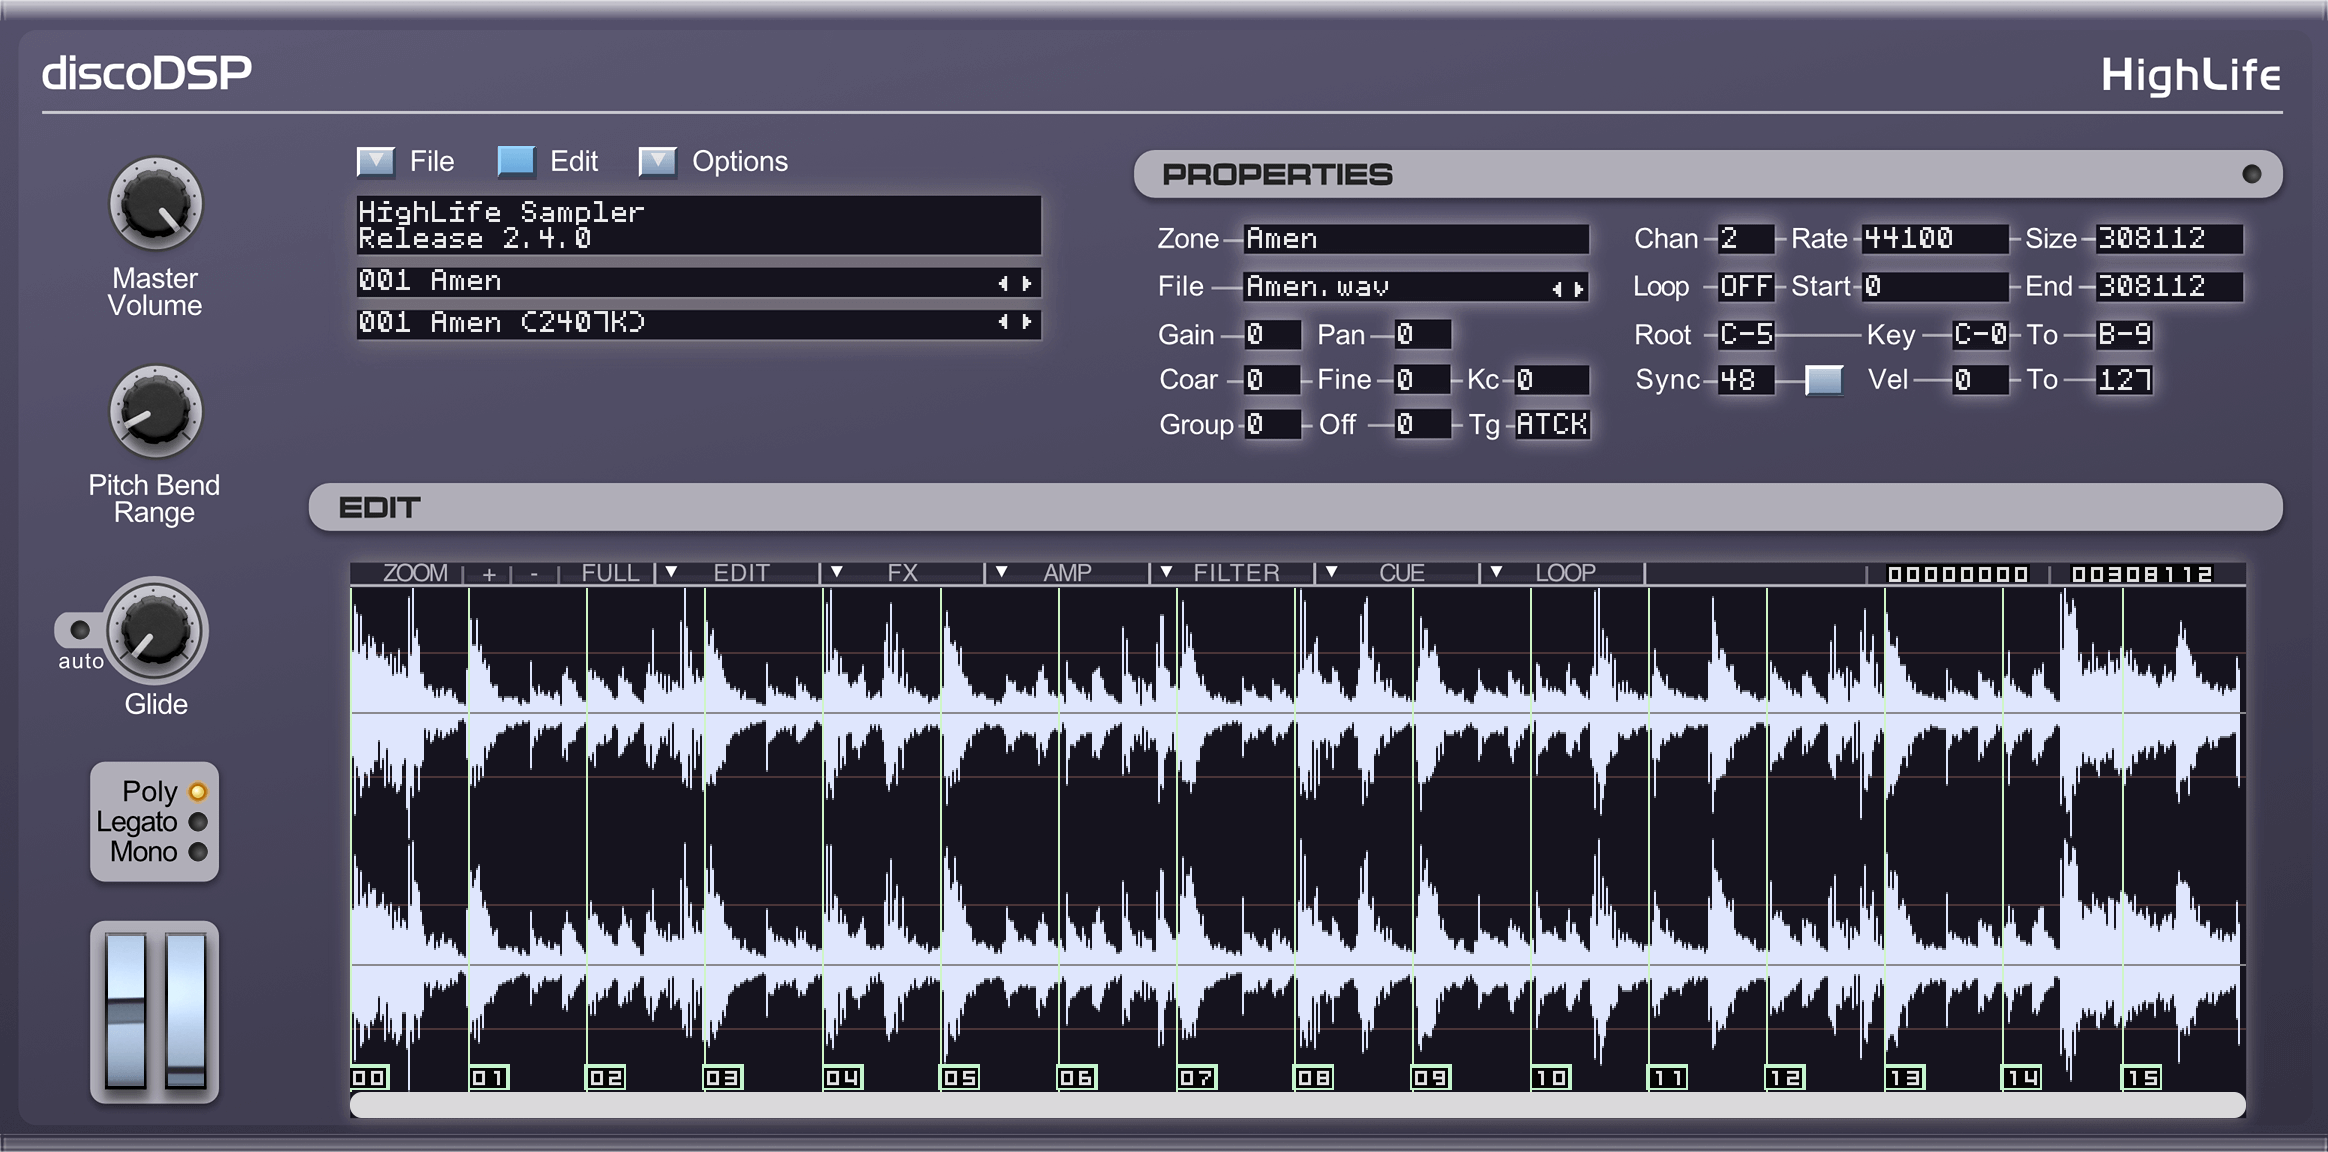Viewport: 2328px width, 1152px height.
Task: Click the Off value field
Action: pyautogui.click(x=1422, y=425)
